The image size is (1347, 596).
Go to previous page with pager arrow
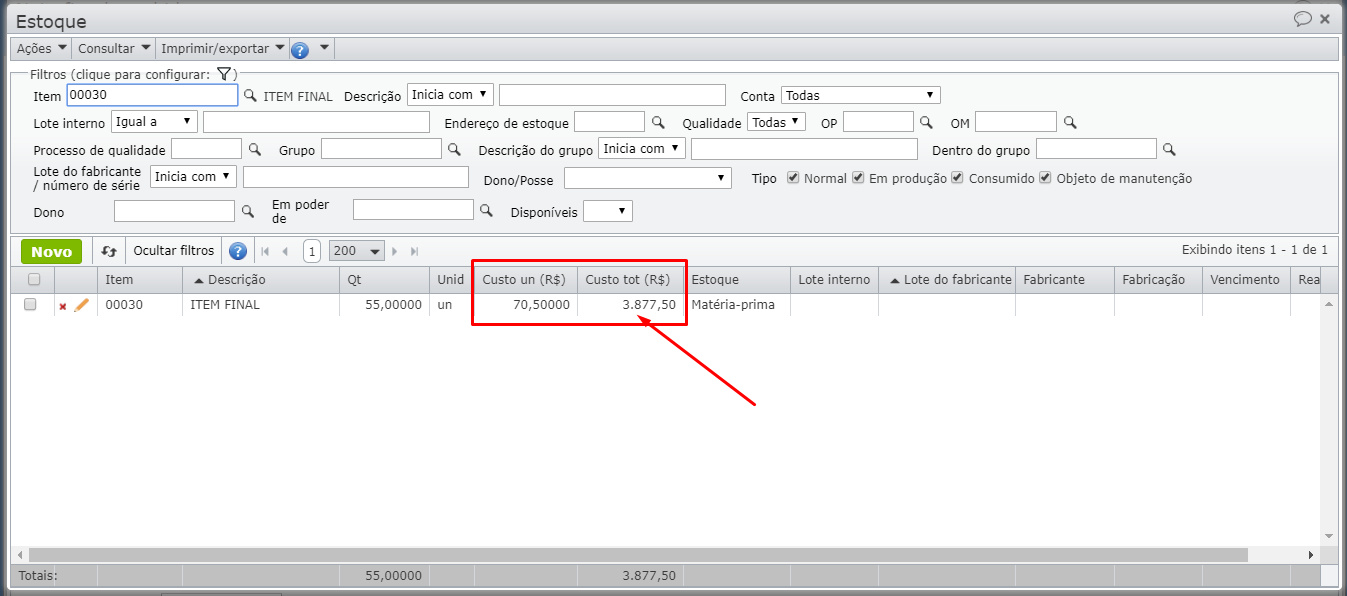[285, 251]
